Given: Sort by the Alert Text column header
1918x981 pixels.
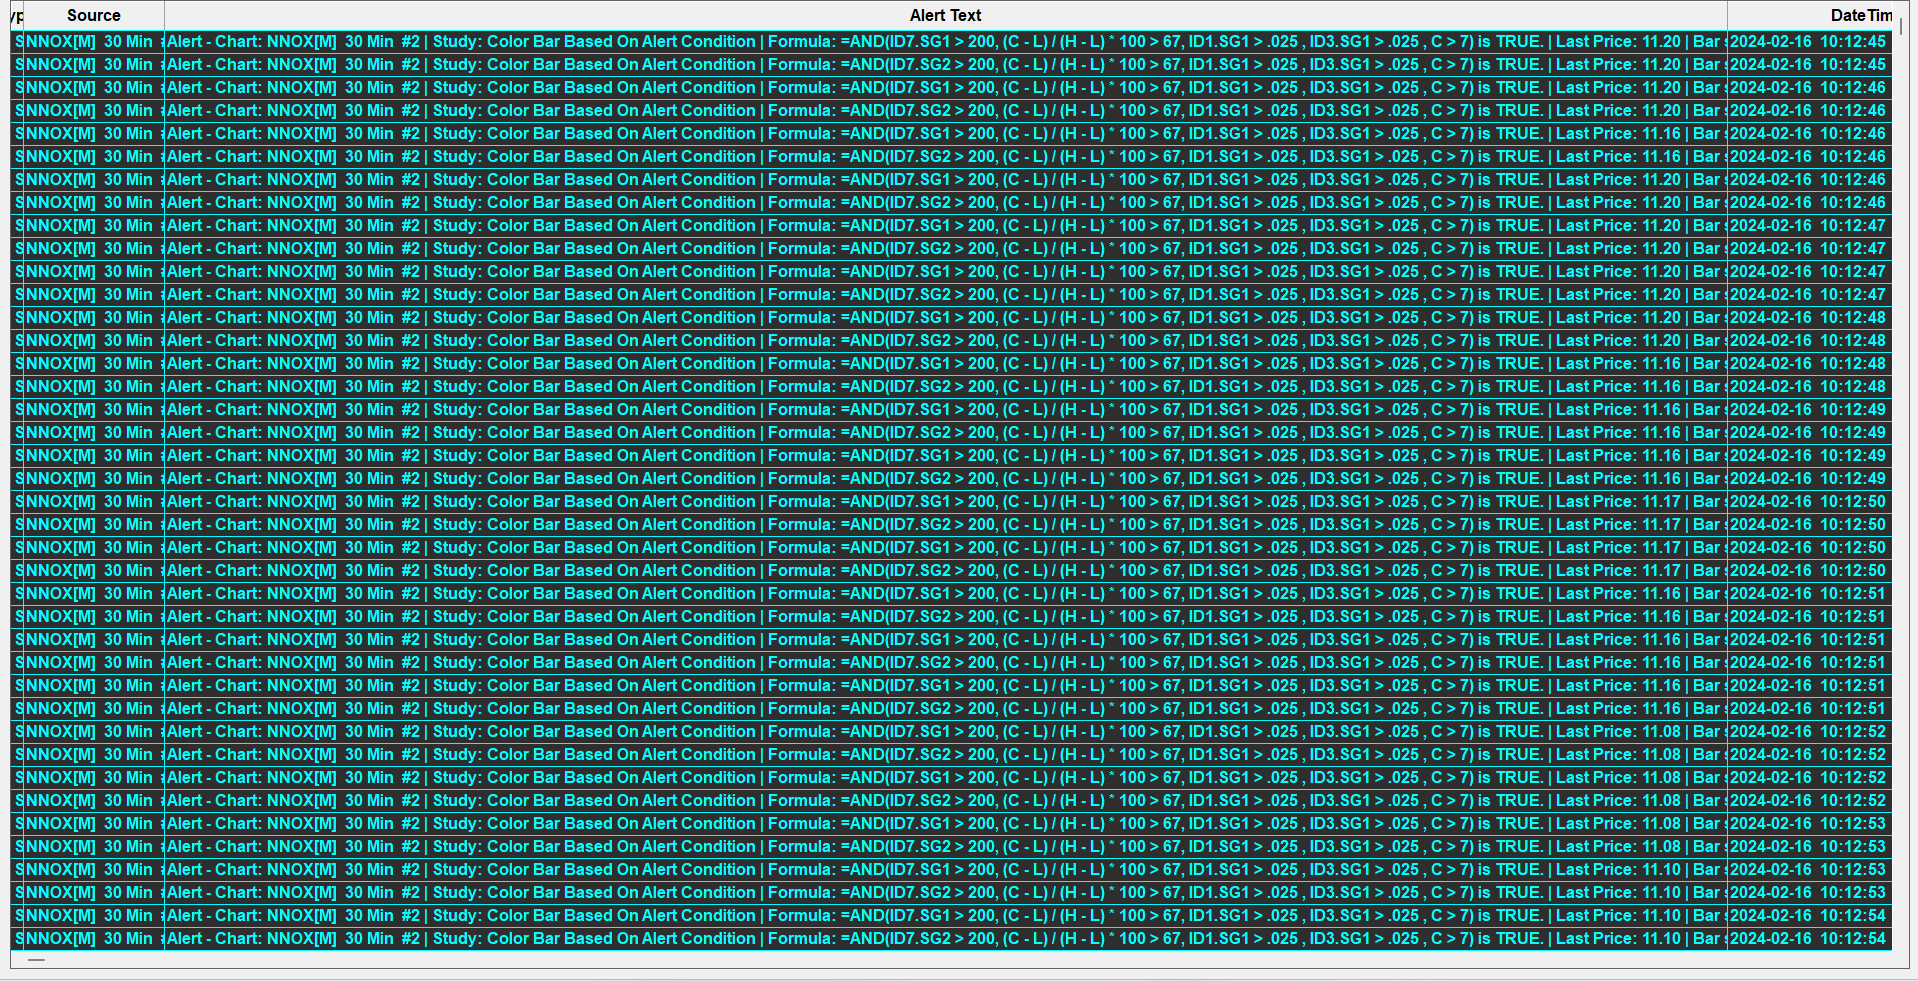Looking at the screenshot, I should pyautogui.click(x=945, y=15).
